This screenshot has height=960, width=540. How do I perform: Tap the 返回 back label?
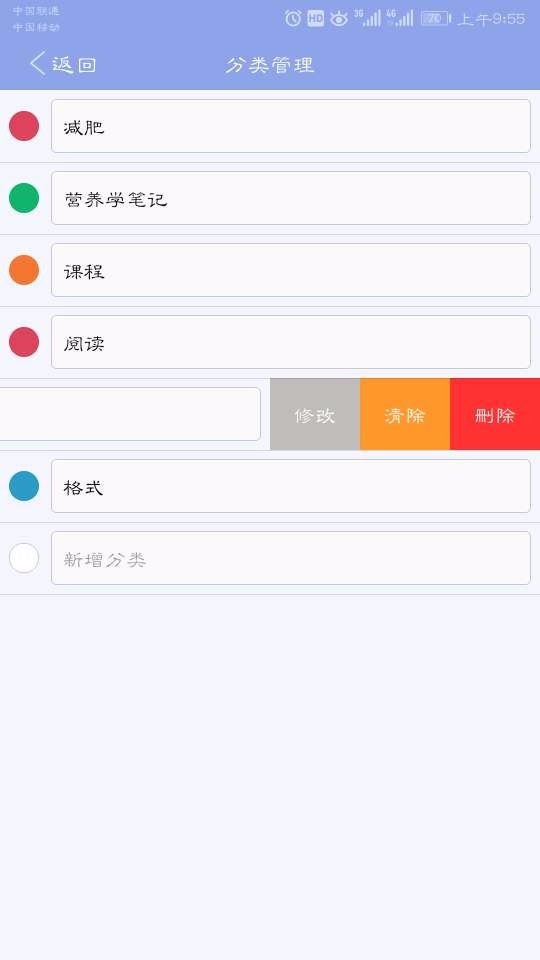(74, 64)
